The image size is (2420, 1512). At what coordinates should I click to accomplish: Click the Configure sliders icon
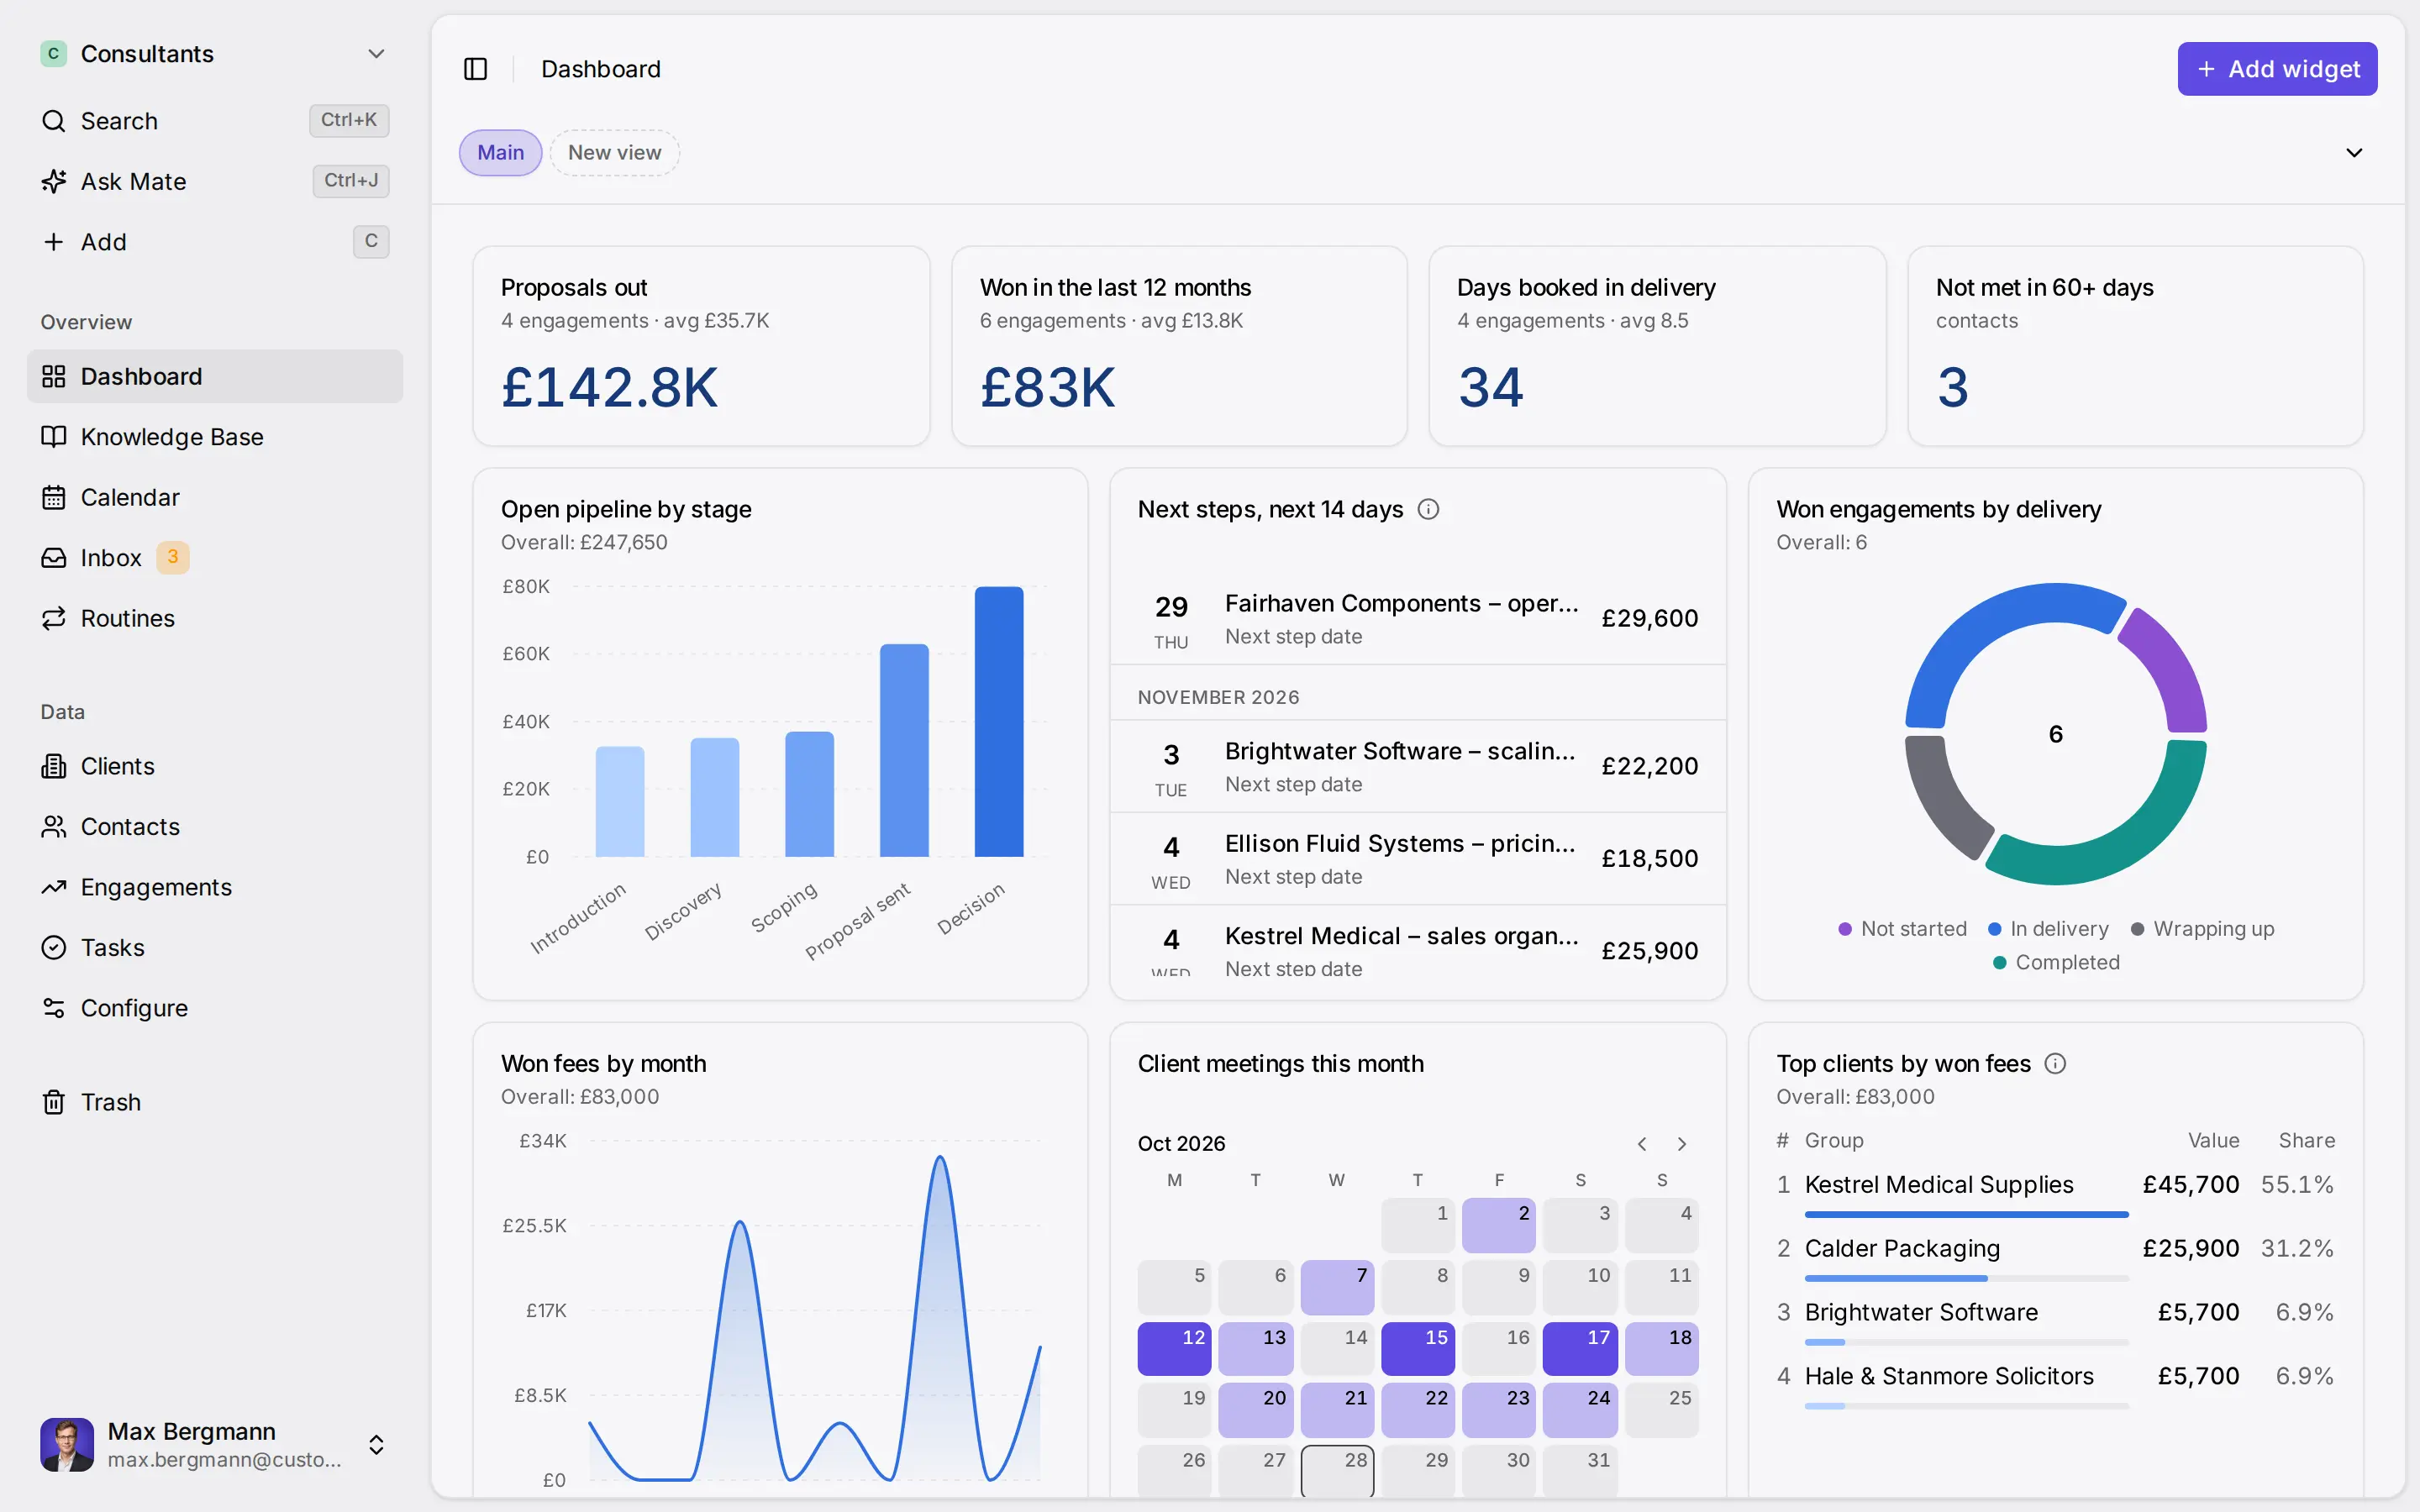coord(53,1008)
